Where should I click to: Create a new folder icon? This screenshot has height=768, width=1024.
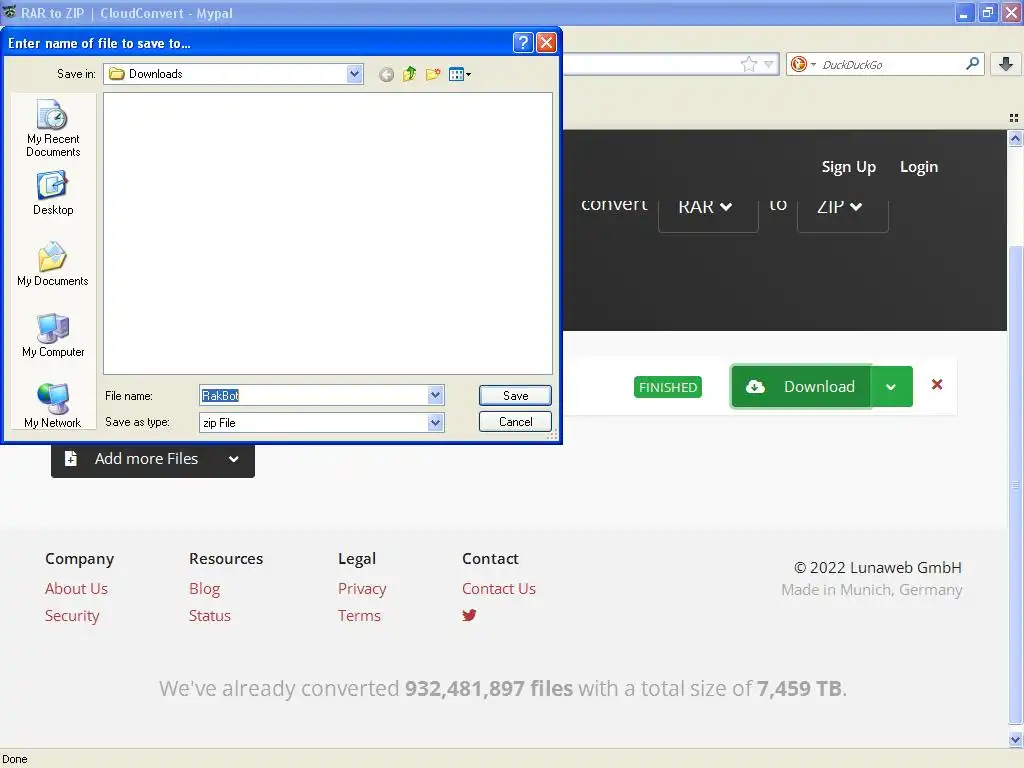(433, 74)
